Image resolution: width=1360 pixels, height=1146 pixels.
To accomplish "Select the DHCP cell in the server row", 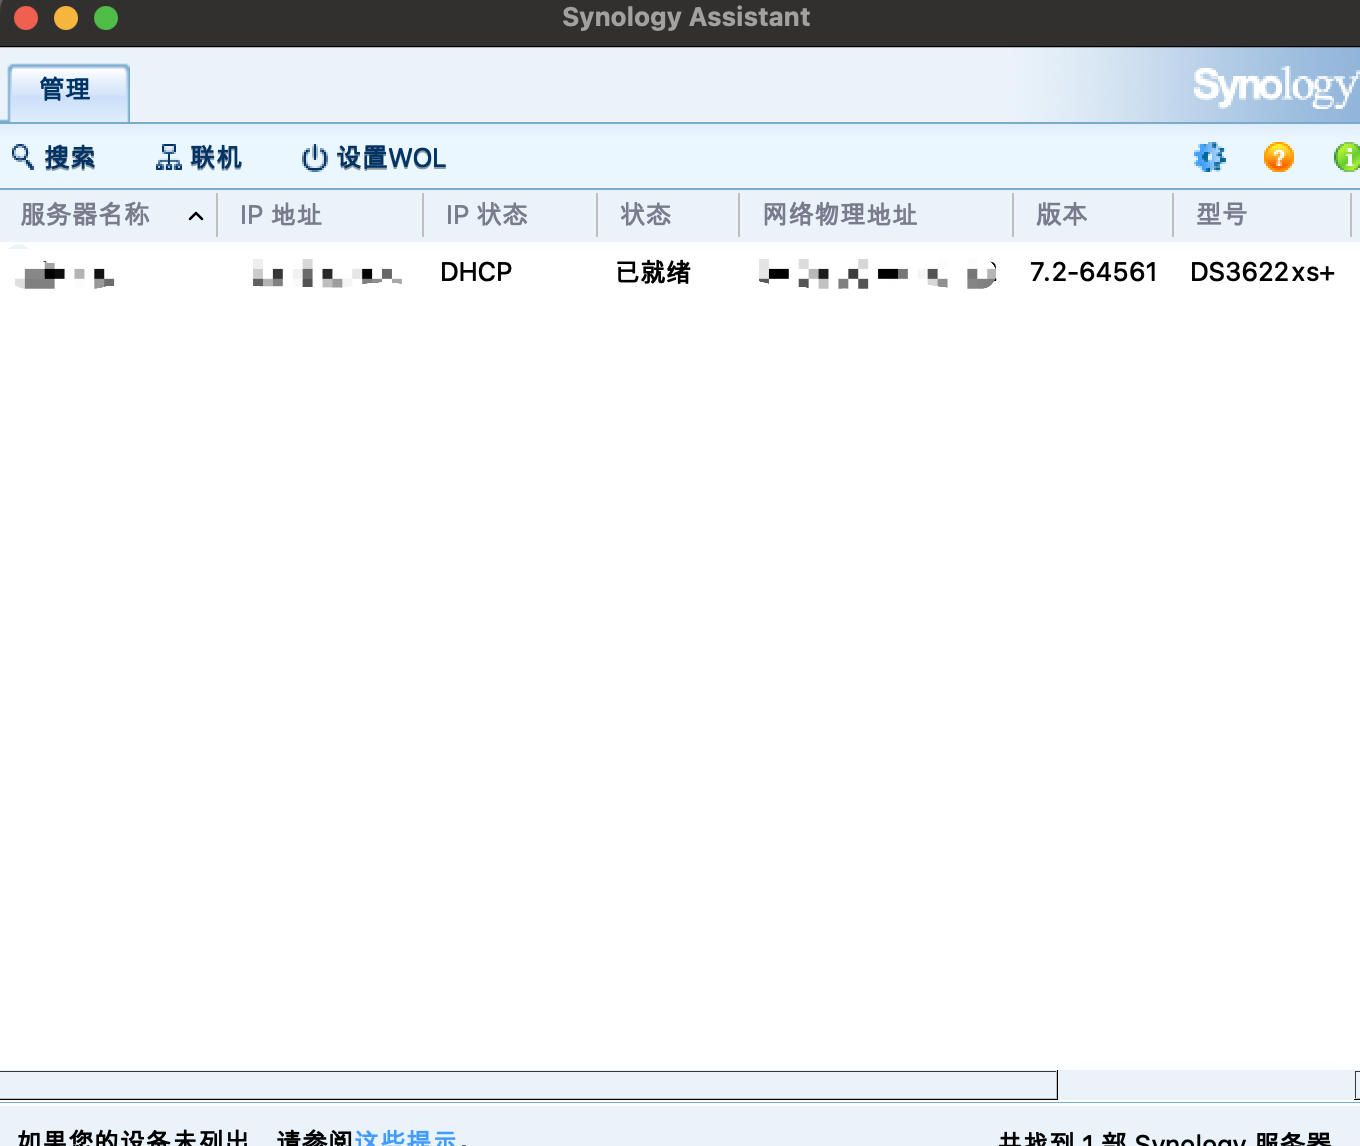I will (476, 272).
